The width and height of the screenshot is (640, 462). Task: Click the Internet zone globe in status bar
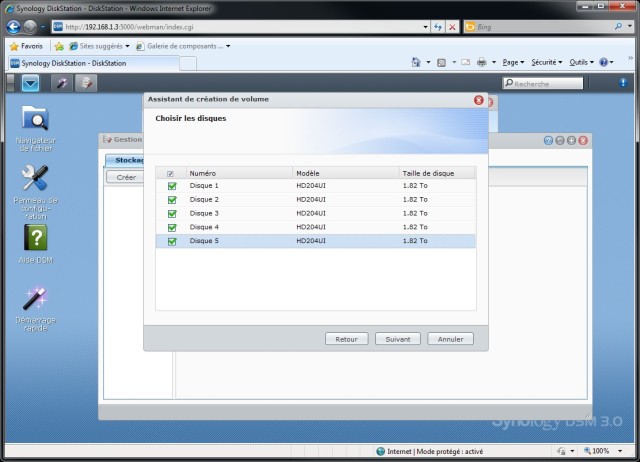coord(380,451)
